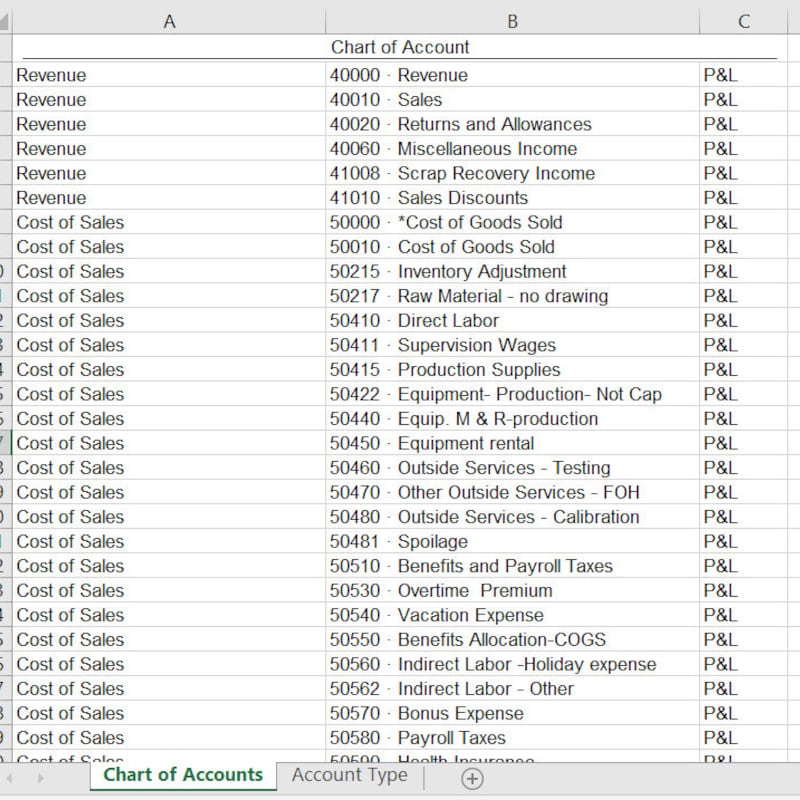Screen dimensions: 800x800
Task: Add a new sheet with plus icon
Action: click(x=472, y=779)
